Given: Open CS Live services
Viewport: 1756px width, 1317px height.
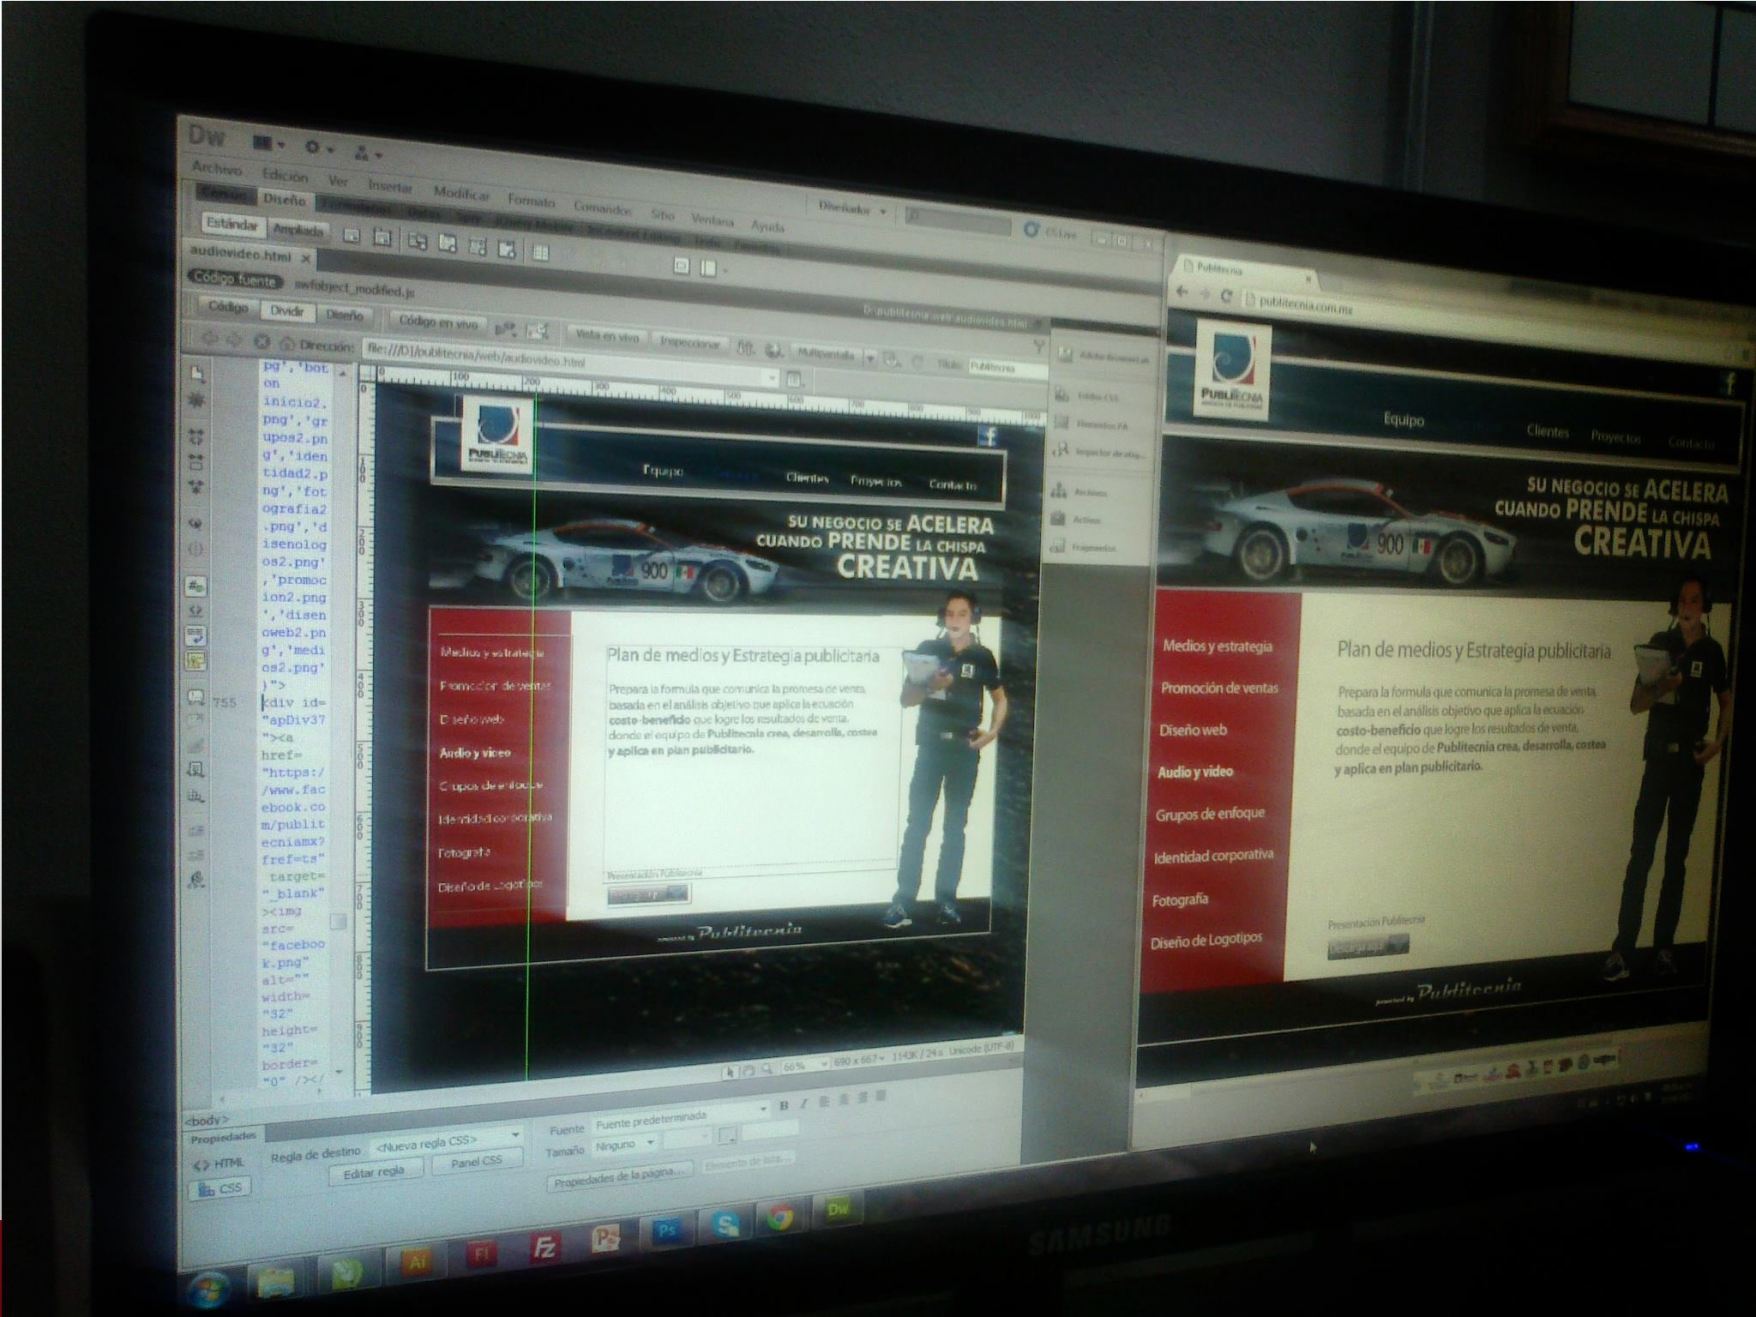Looking at the screenshot, I should click(1049, 232).
